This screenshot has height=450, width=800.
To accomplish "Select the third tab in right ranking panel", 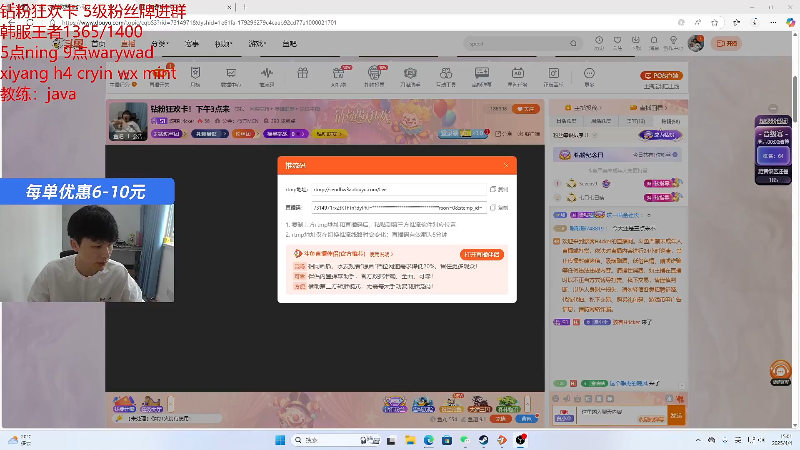I will click(x=636, y=121).
